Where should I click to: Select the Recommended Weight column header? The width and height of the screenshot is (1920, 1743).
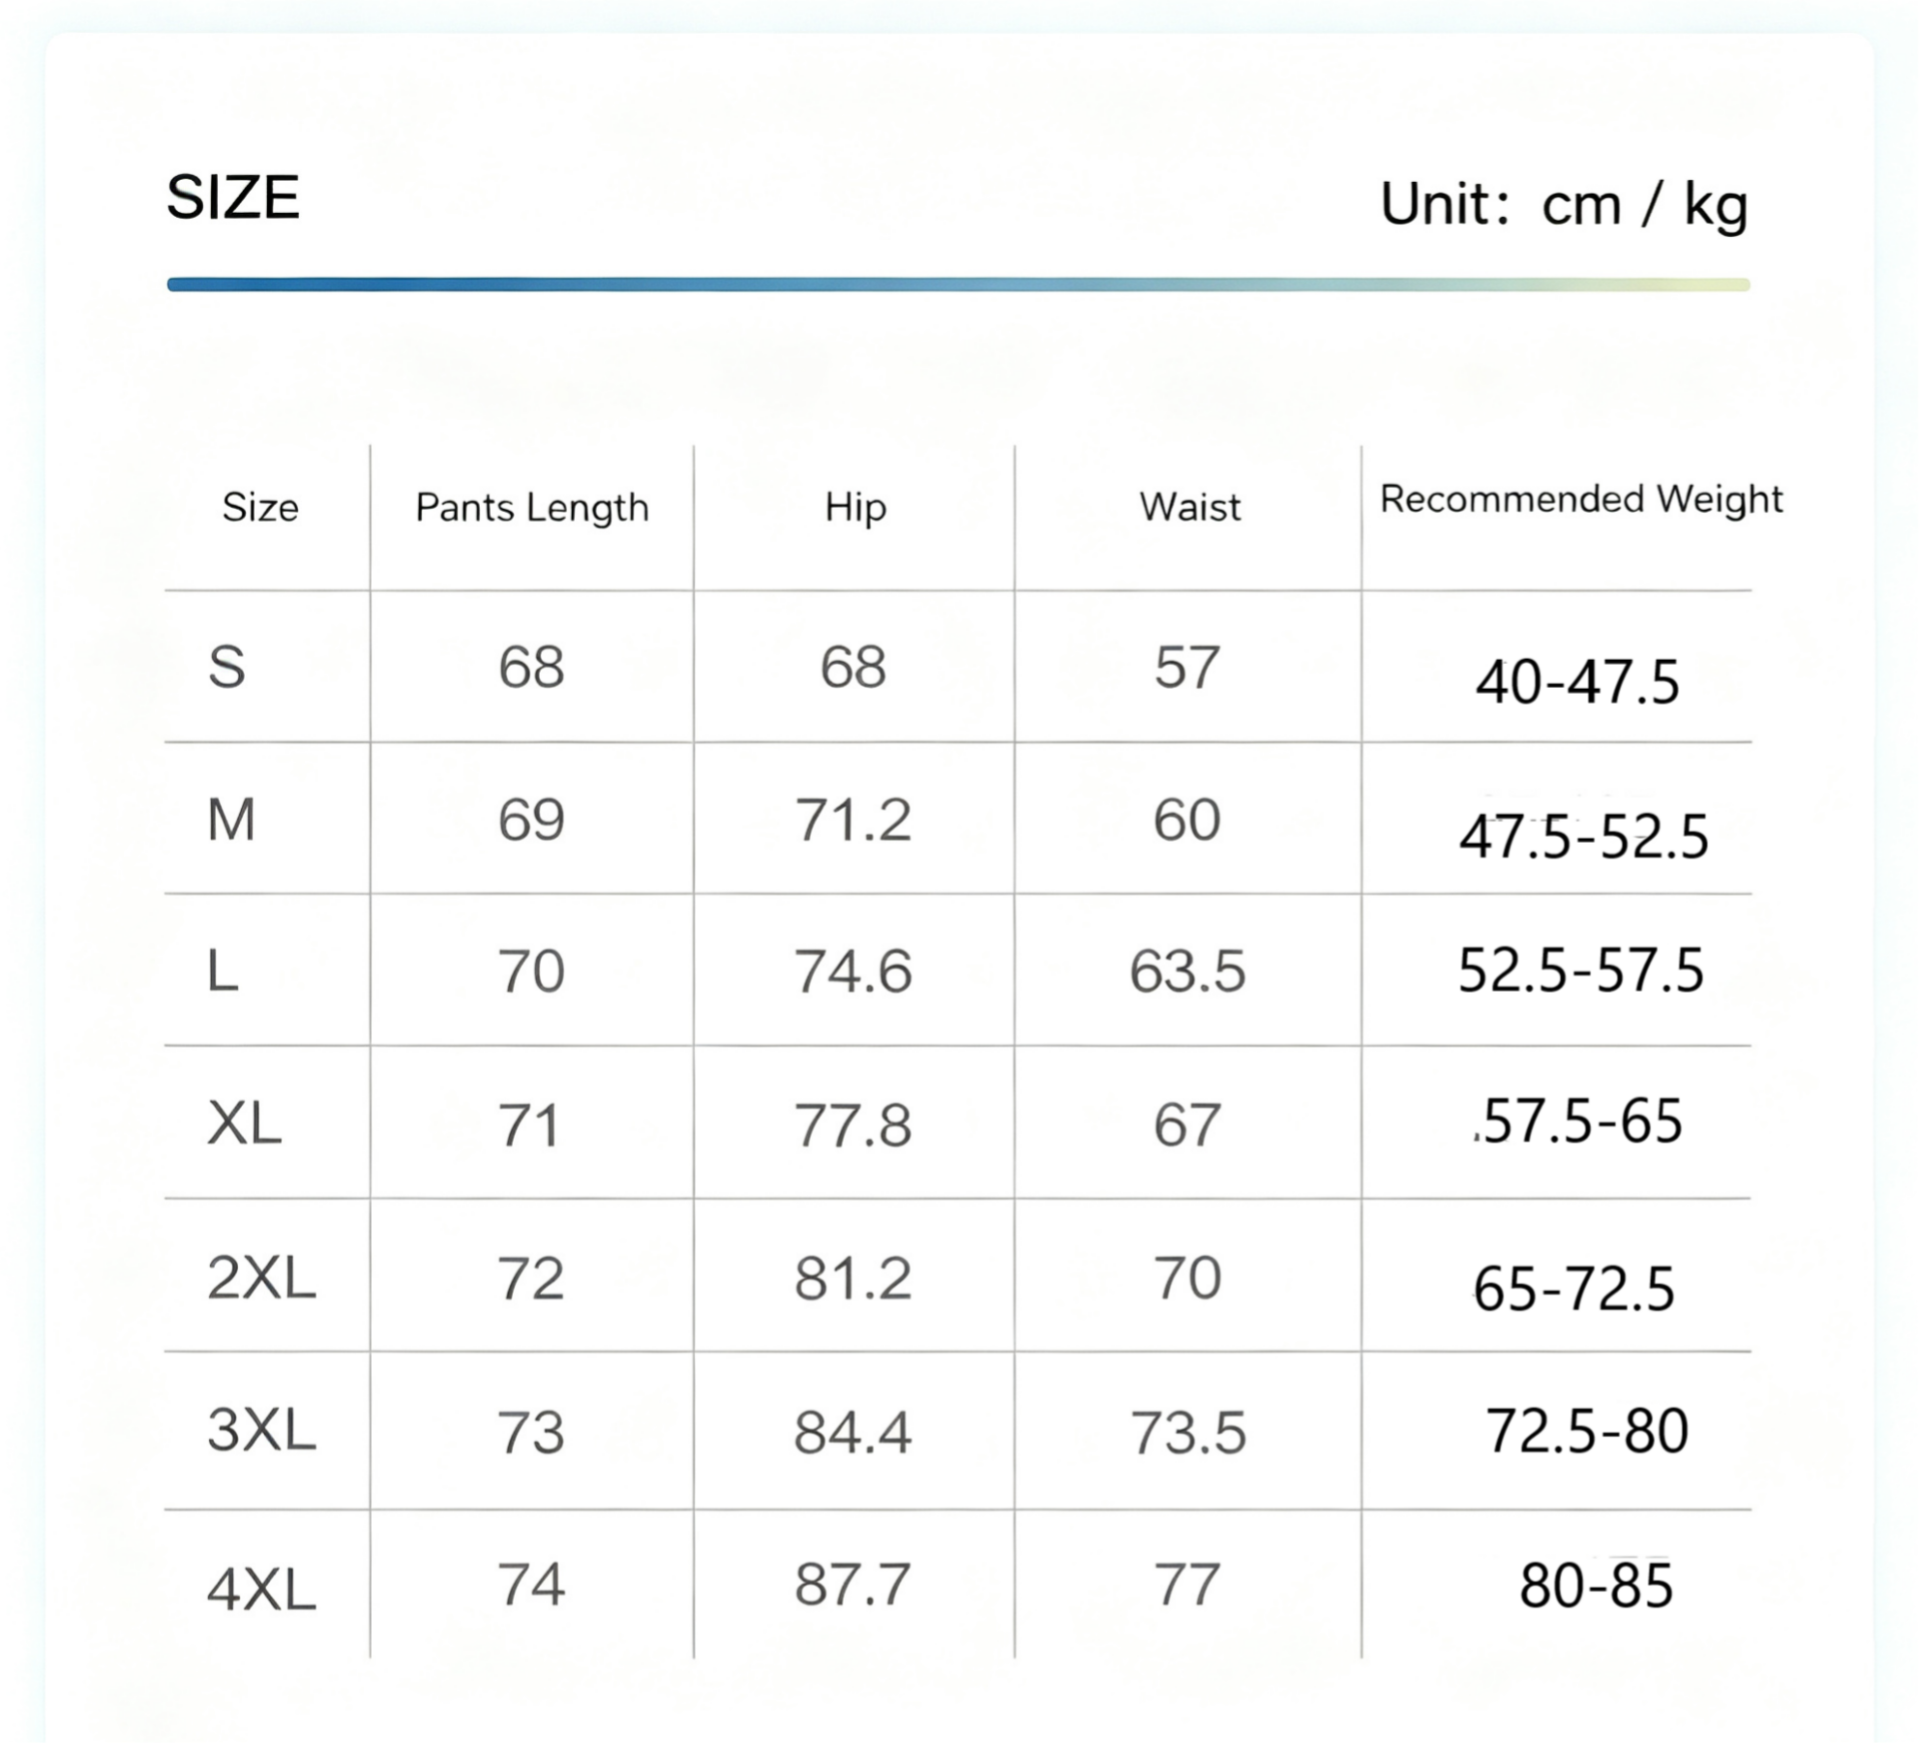click(x=1581, y=499)
